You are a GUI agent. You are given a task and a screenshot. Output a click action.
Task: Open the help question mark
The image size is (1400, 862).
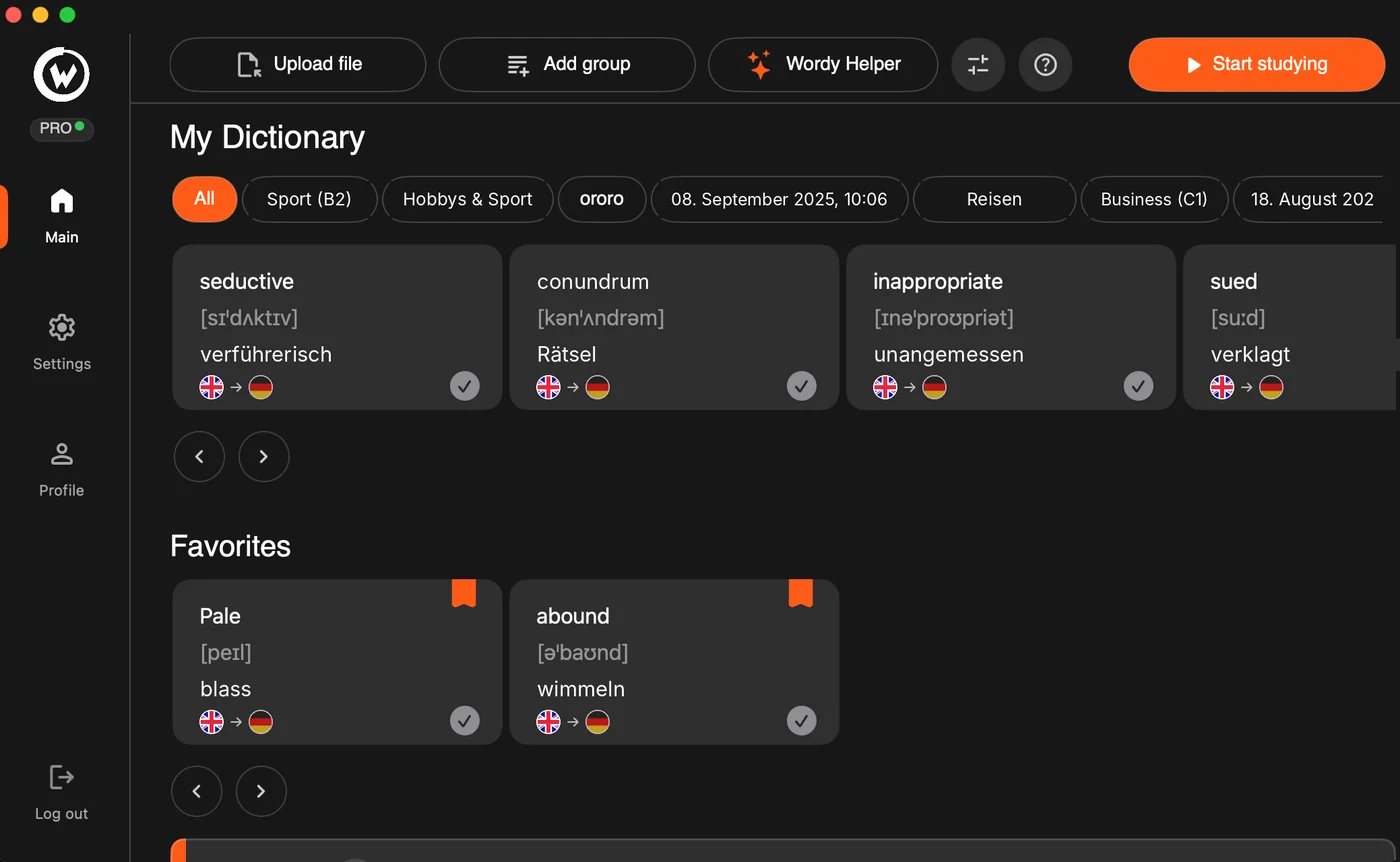pos(1045,65)
